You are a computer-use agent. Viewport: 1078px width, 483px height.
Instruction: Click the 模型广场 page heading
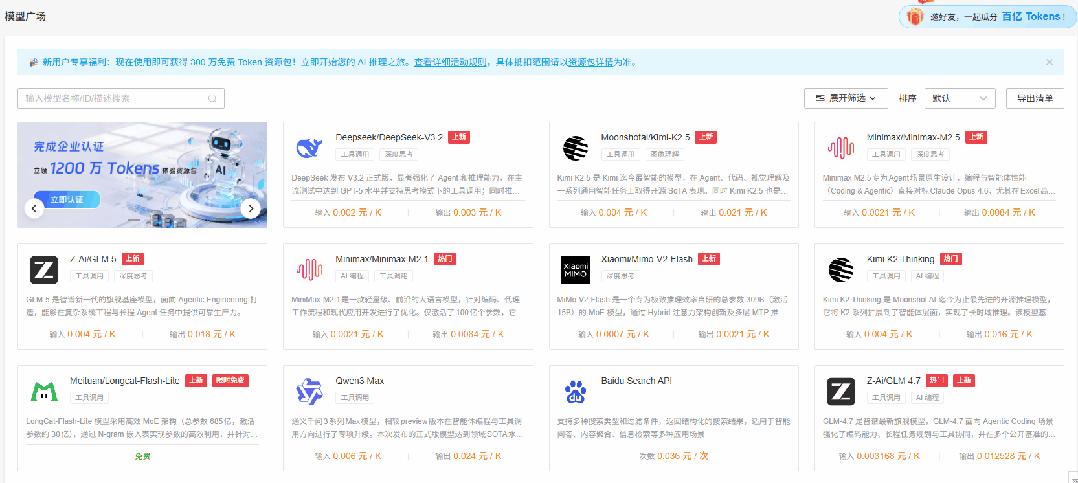pyautogui.click(x=25, y=16)
